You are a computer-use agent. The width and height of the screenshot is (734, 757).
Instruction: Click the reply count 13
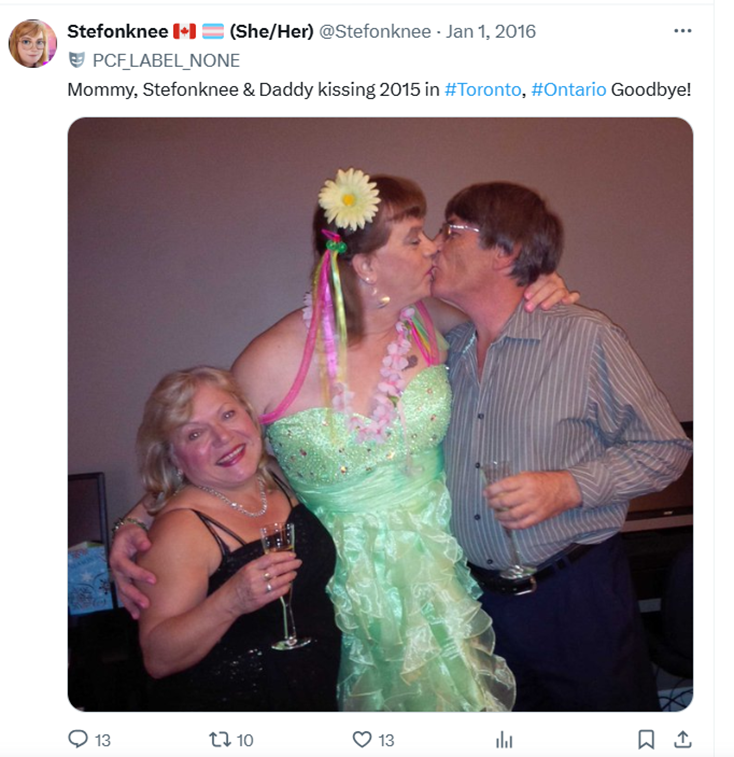tap(103, 740)
